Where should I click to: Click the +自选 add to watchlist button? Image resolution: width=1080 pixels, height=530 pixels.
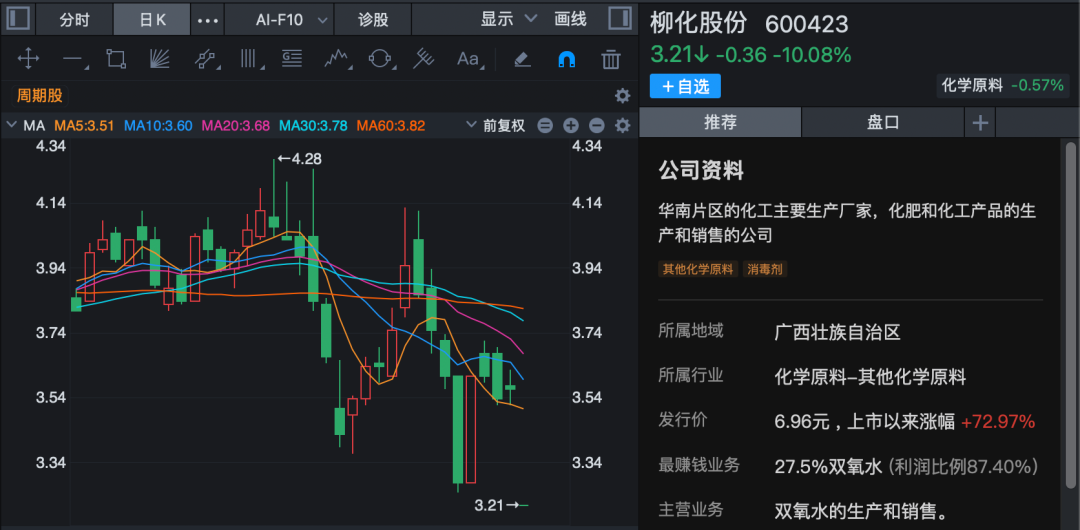click(685, 86)
